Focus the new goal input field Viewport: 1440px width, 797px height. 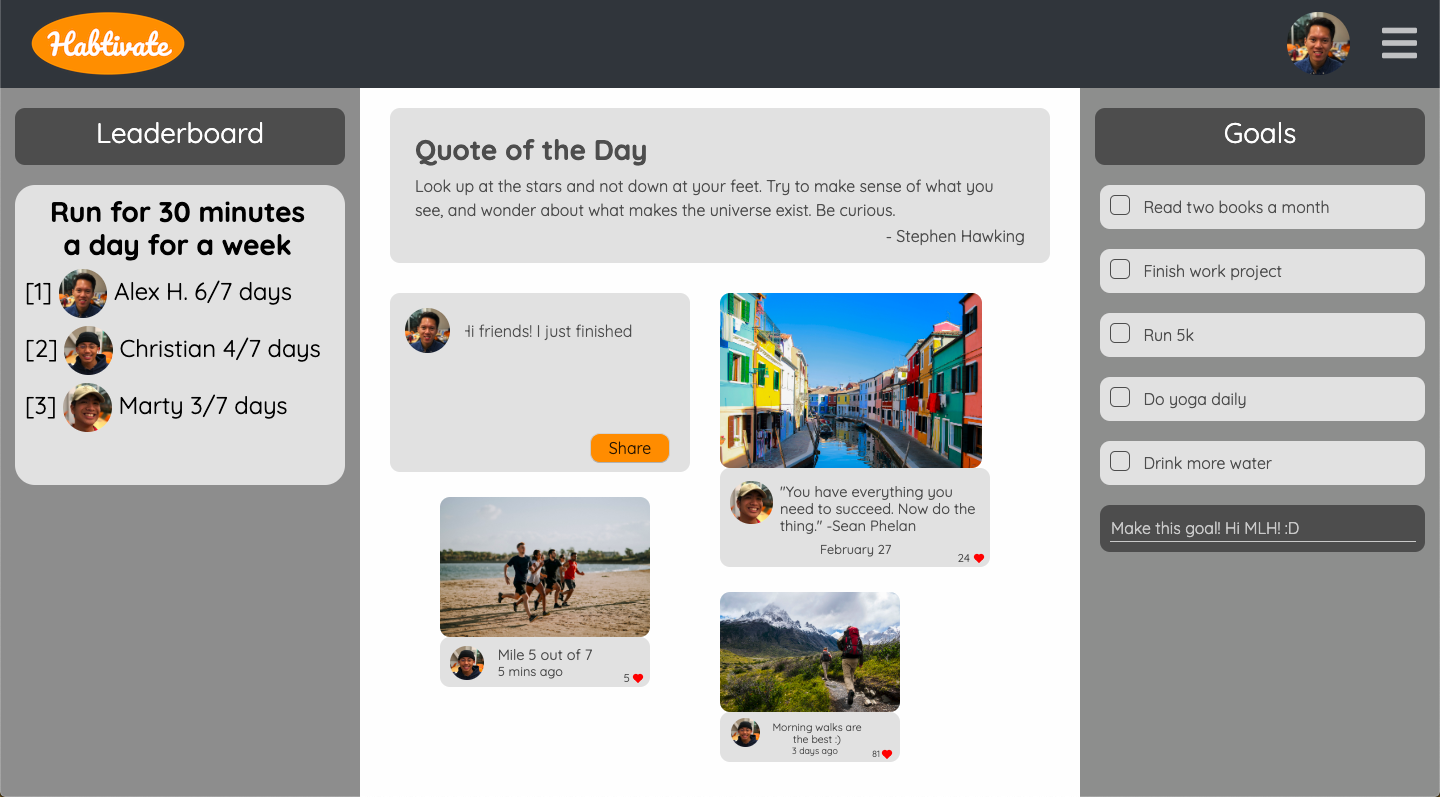coord(1263,528)
